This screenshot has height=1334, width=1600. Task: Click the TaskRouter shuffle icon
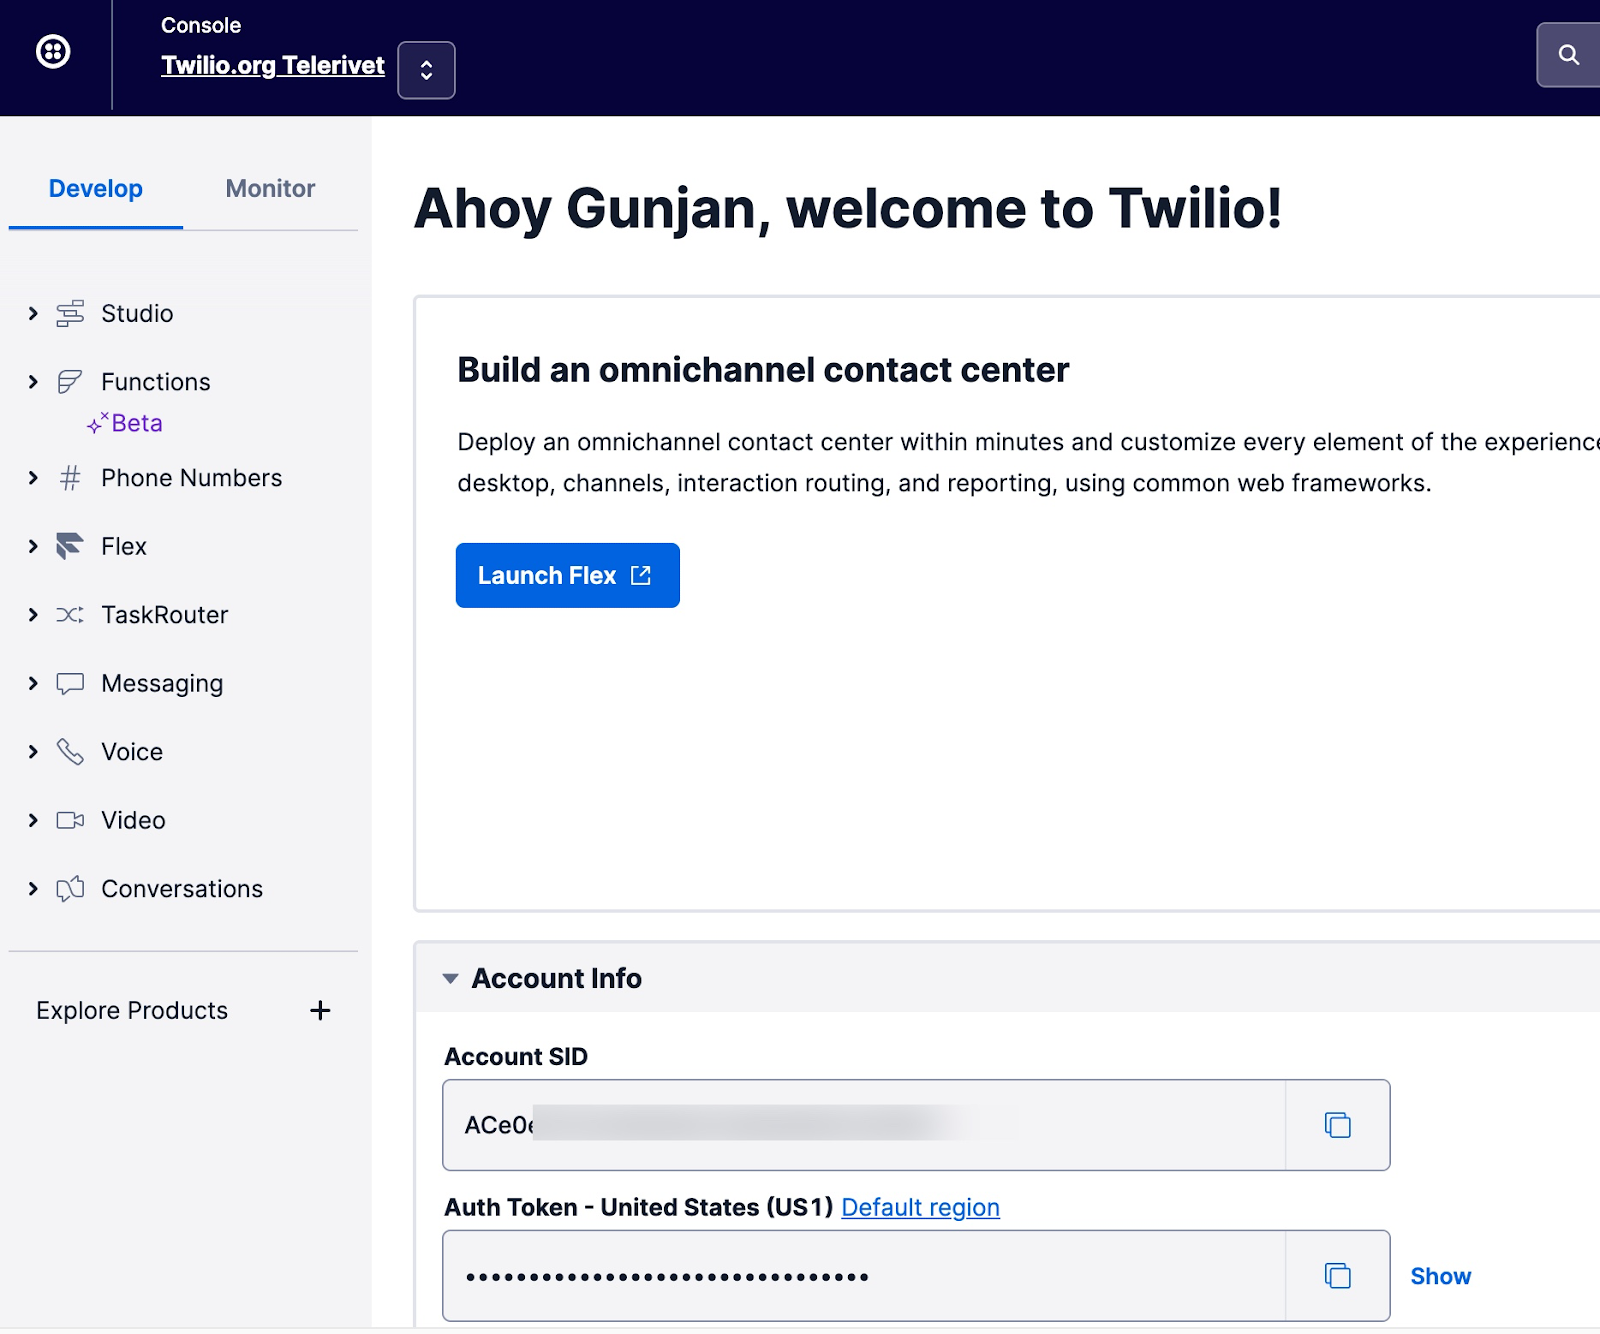[x=70, y=615]
